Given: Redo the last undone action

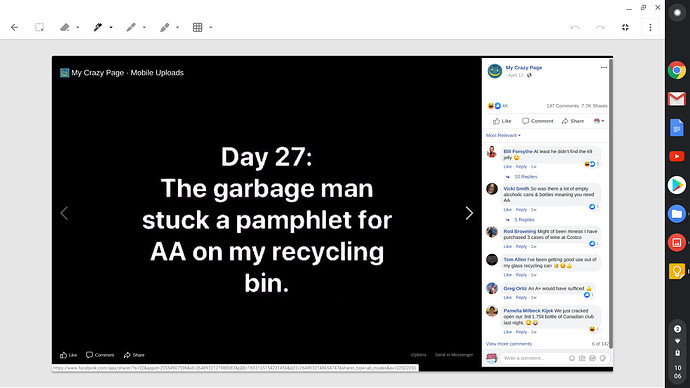Looking at the screenshot, I should pyautogui.click(x=600, y=27).
